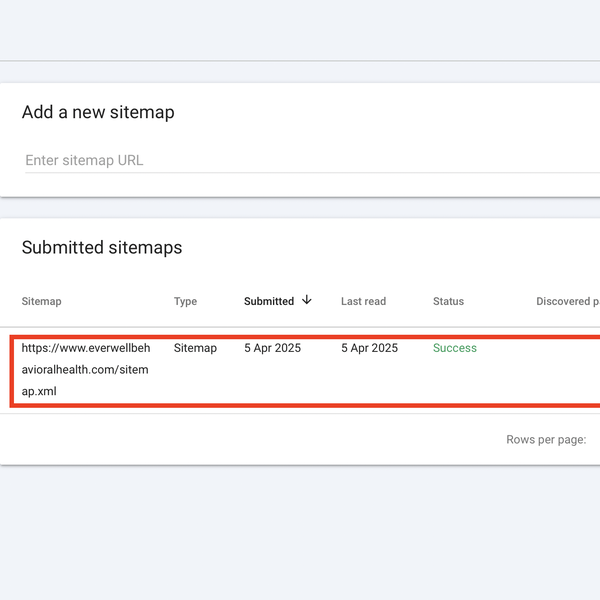Click the Rows per page label
The width and height of the screenshot is (600, 600).
point(546,439)
